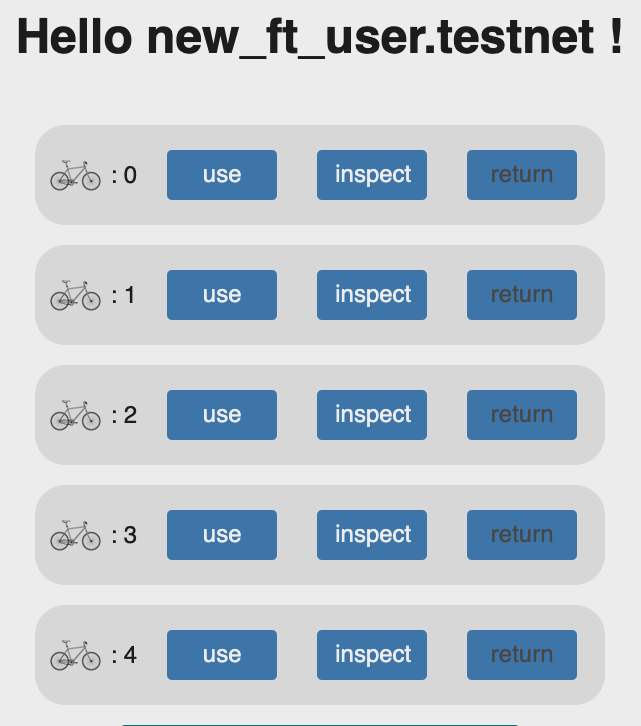
Task: Use bike number 1
Action: coord(222,295)
